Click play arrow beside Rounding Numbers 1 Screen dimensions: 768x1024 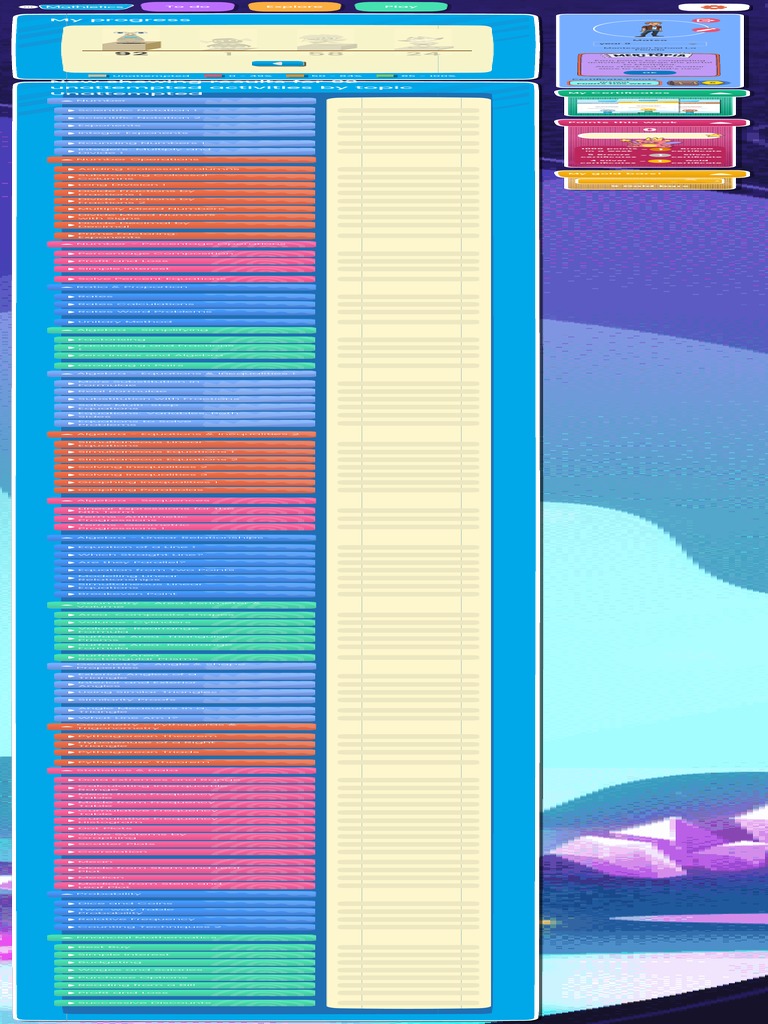tap(71, 143)
